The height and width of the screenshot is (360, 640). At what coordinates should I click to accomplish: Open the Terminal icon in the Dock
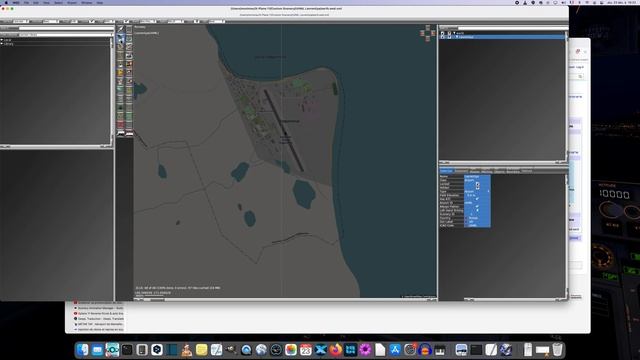(127, 350)
